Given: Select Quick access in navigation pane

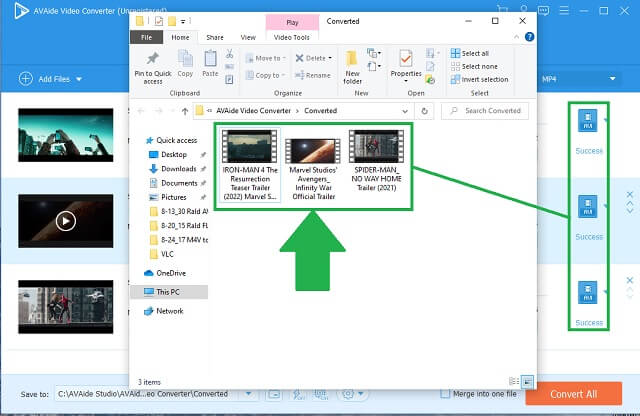Looking at the screenshot, I should (171, 140).
